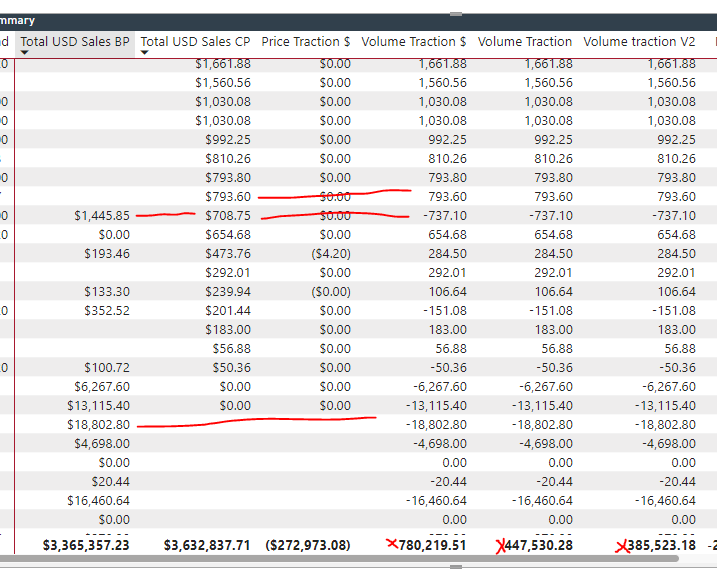Grab the top resize handle of the visual
Screen dimensions: 717x581
455,14
